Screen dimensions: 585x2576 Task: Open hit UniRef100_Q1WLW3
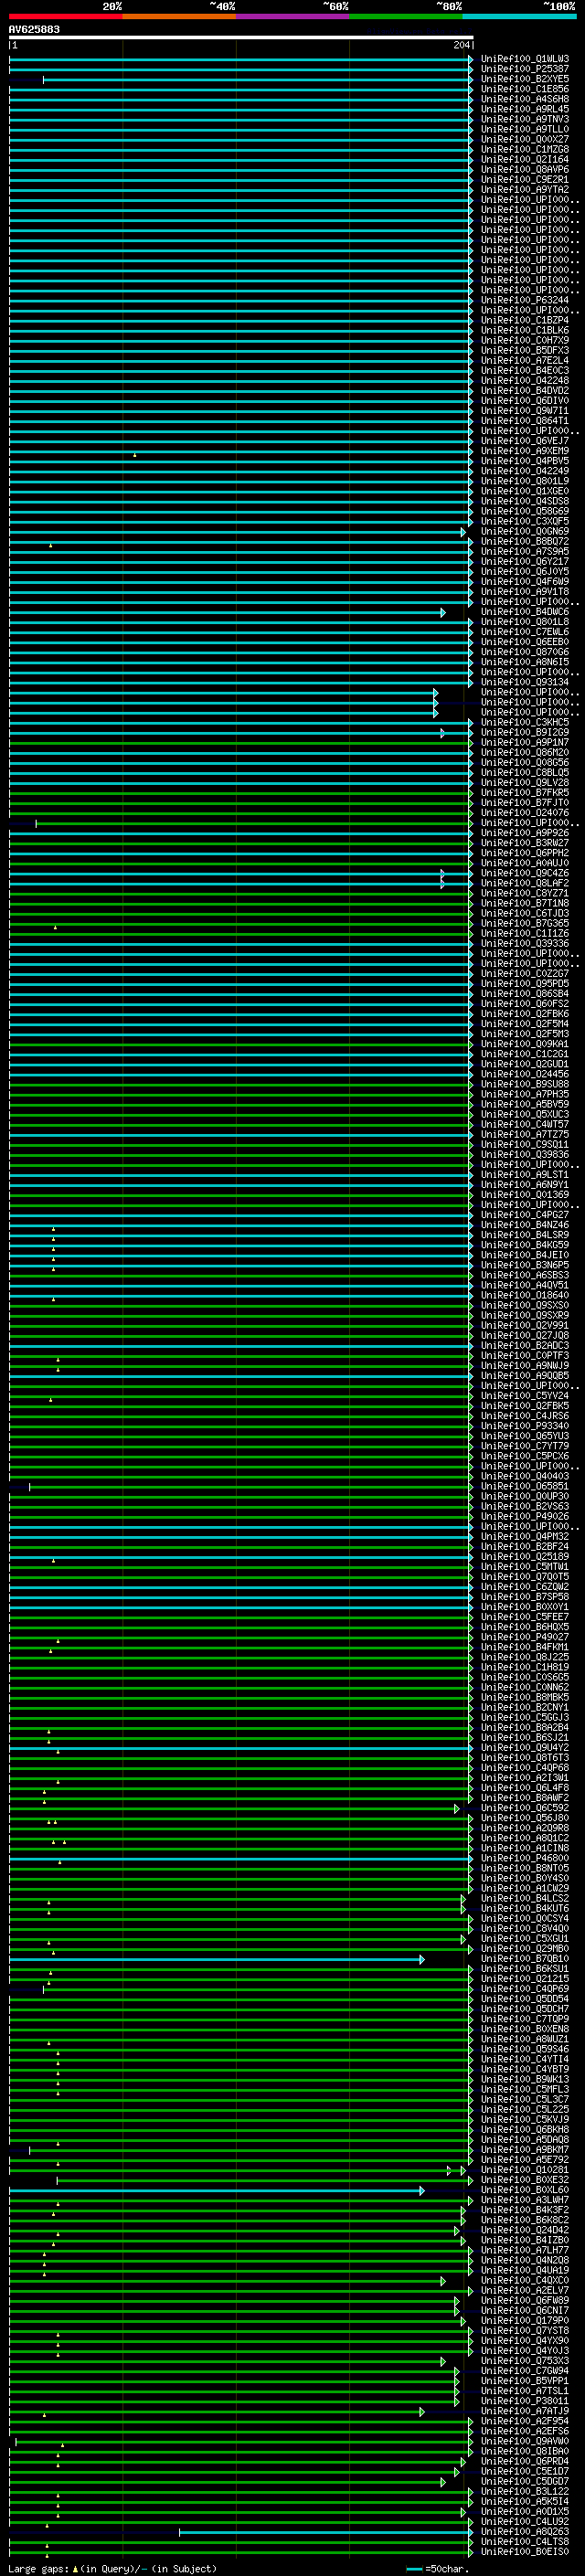tap(524, 59)
